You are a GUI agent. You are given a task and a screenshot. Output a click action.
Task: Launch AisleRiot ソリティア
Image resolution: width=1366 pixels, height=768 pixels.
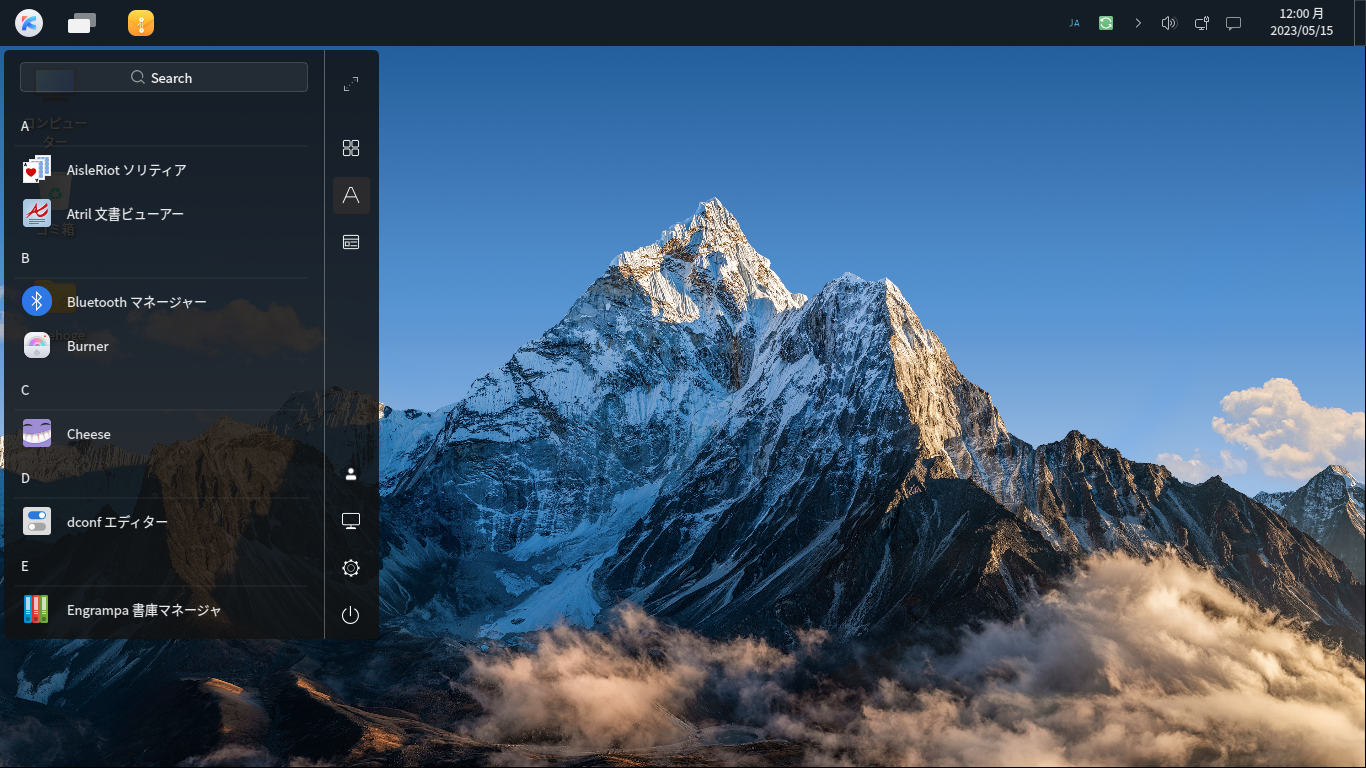[164, 170]
